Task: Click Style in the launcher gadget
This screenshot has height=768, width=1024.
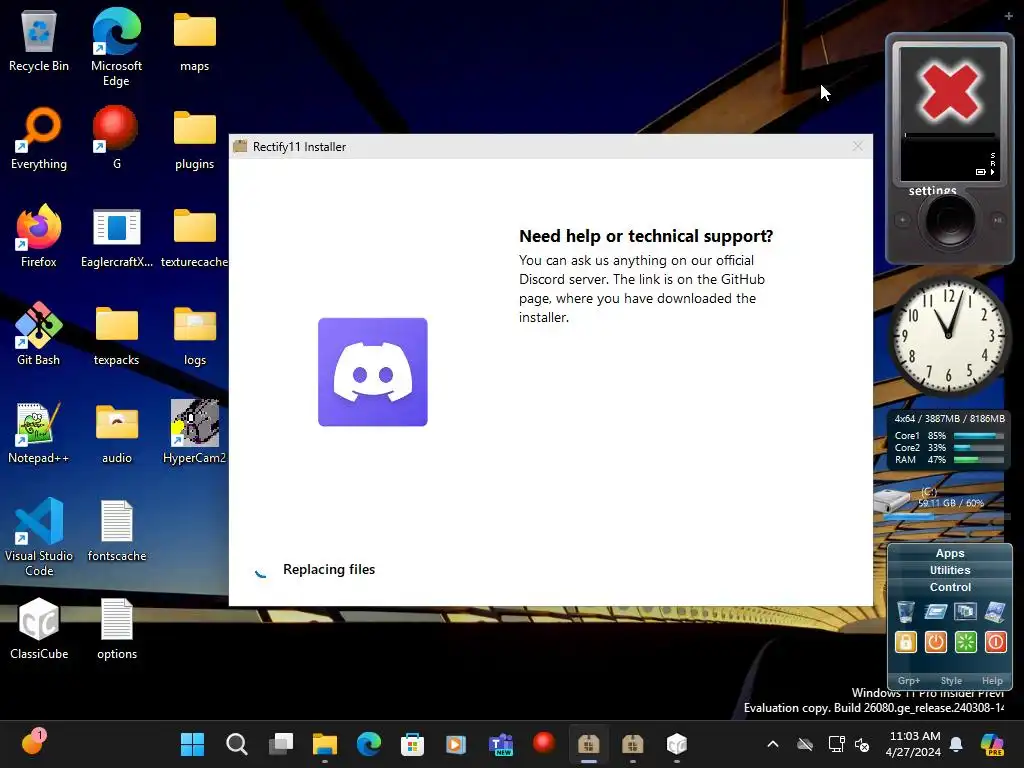Action: coord(951,680)
